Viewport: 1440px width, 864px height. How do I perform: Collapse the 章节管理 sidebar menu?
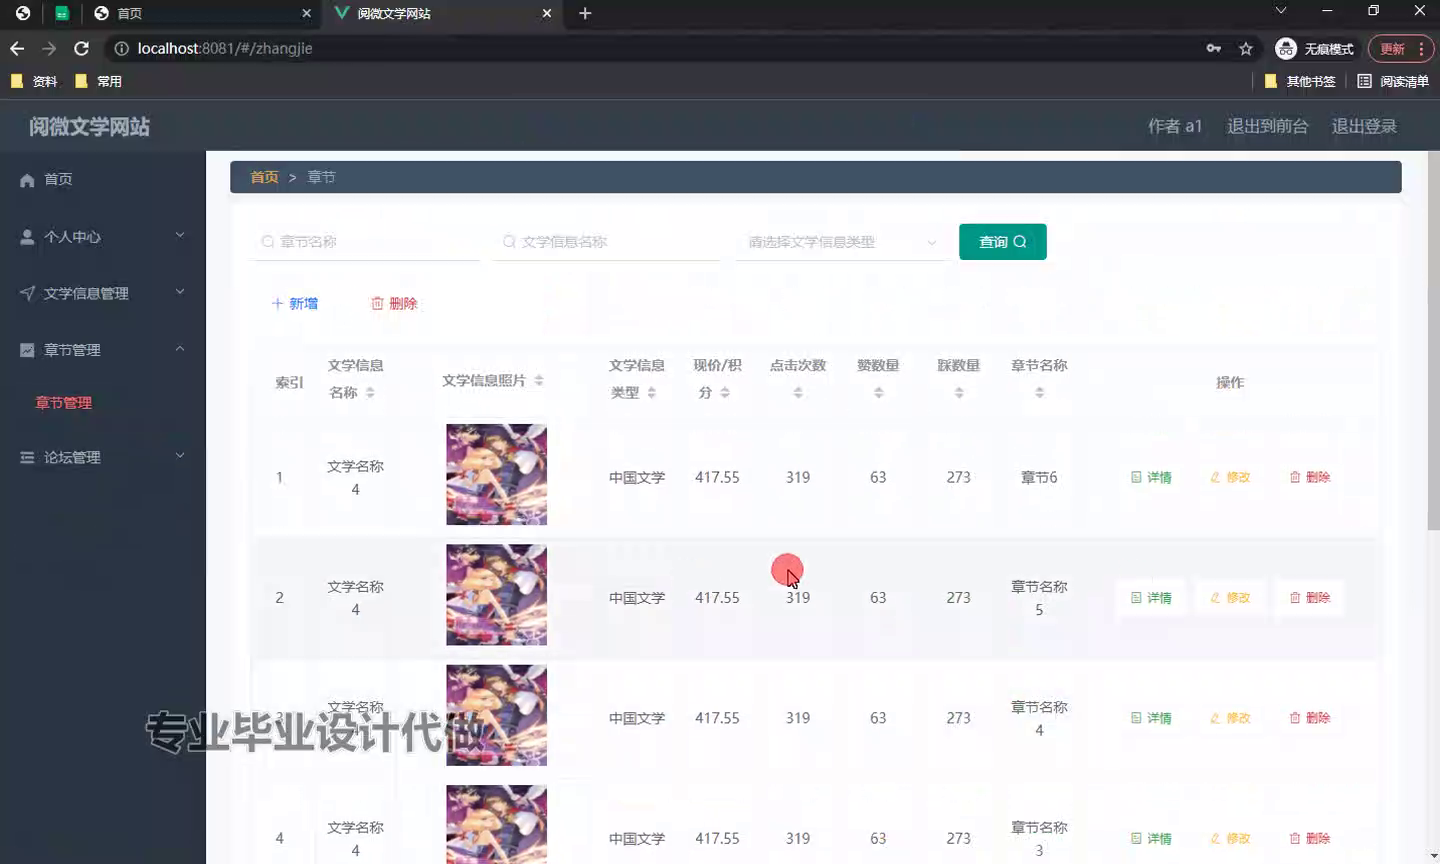103,350
